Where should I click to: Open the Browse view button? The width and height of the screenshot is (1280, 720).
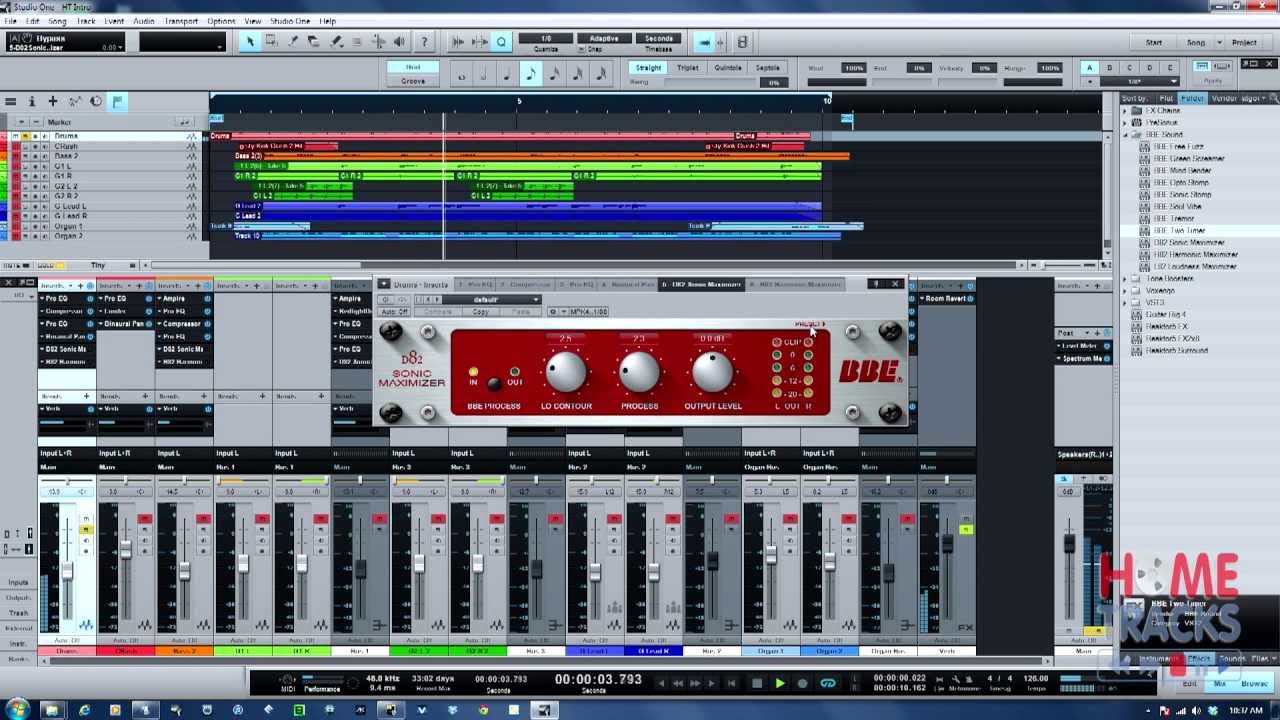pos(1254,684)
